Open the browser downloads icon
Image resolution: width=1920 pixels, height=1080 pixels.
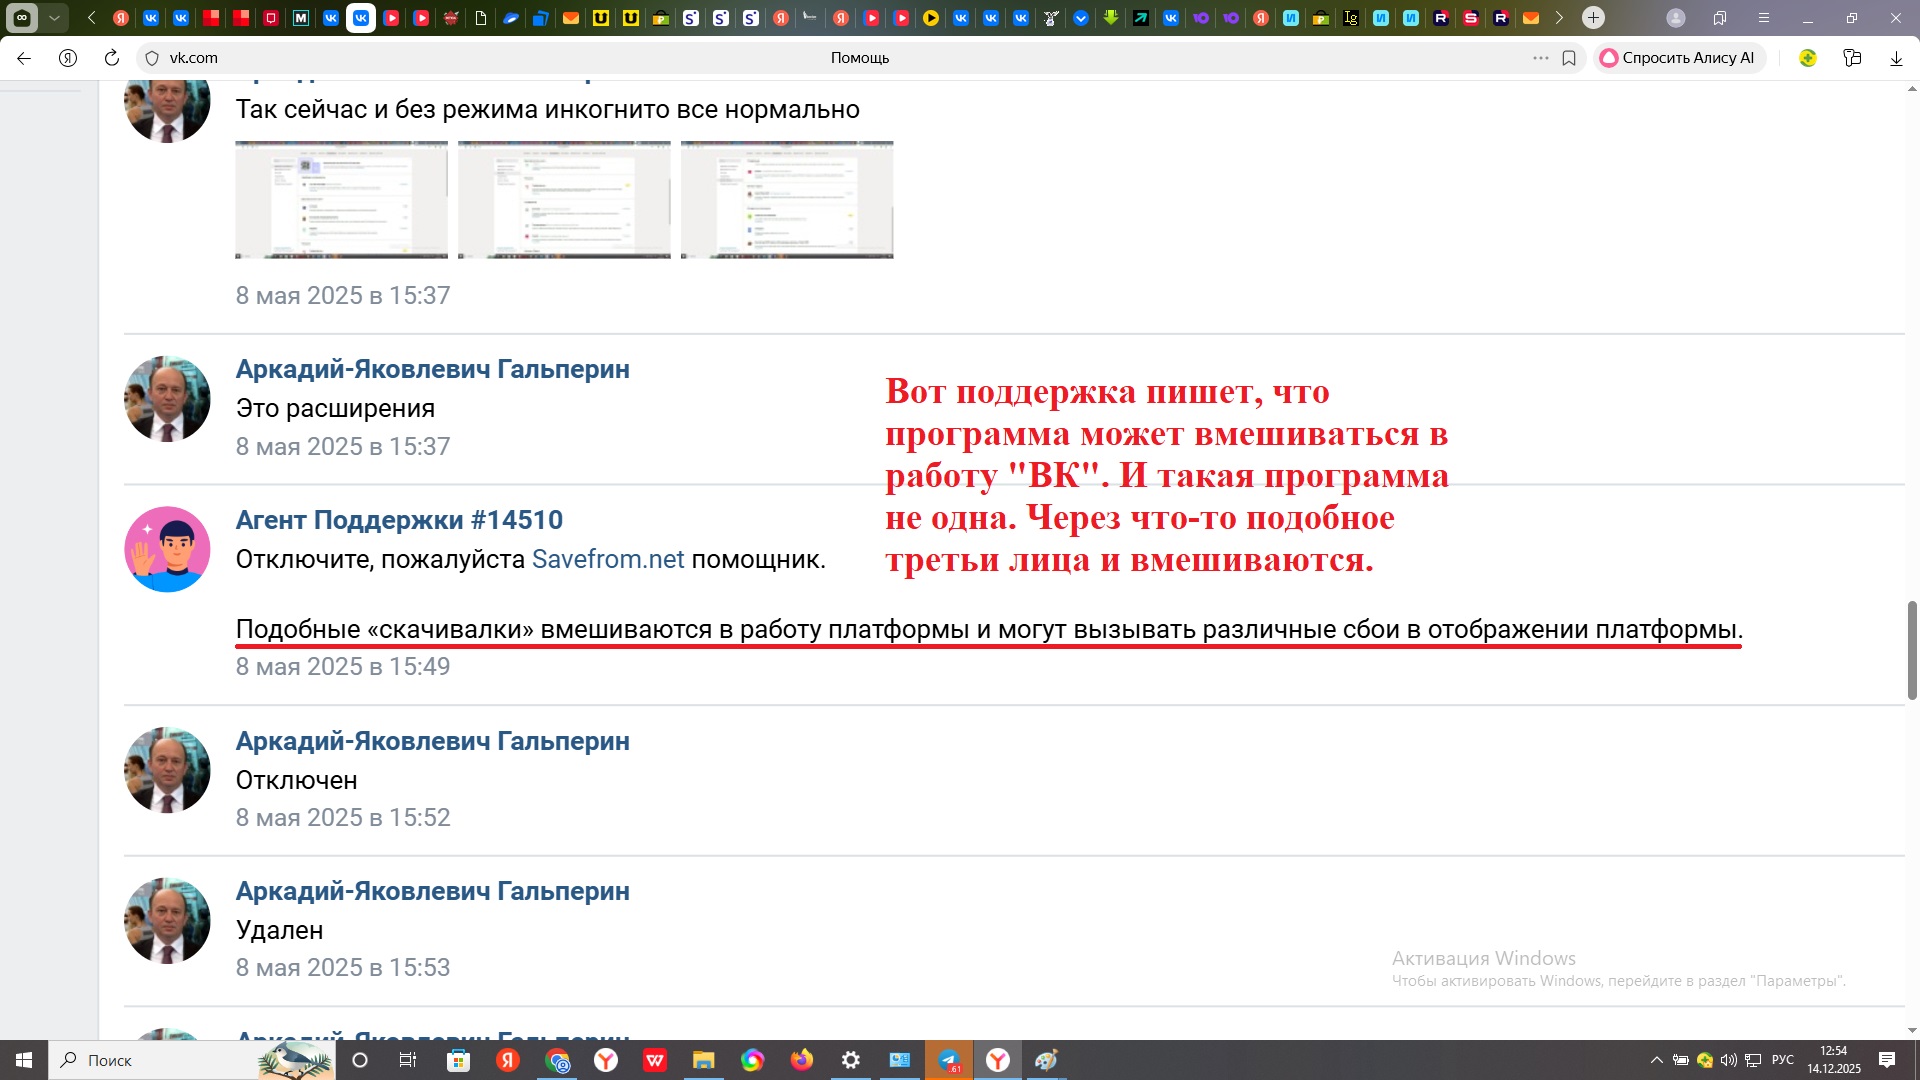click(1896, 58)
